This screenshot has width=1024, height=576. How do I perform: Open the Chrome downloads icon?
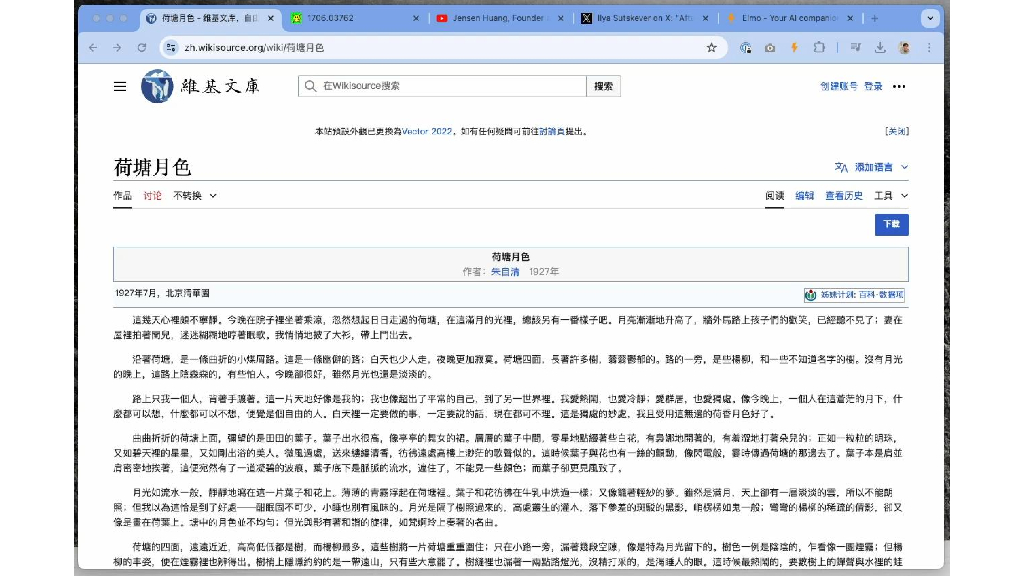(880, 47)
